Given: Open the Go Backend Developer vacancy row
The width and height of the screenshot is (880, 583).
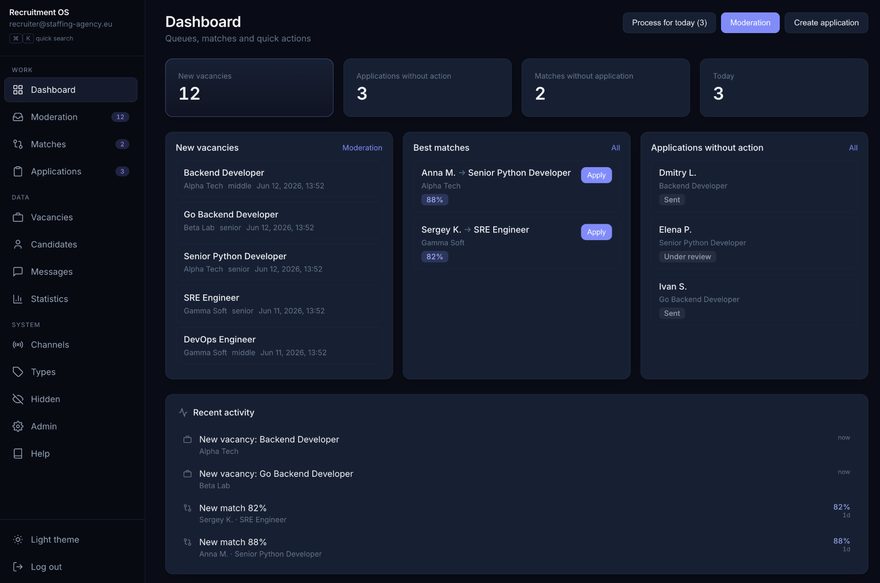Looking at the screenshot, I should click(279, 221).
